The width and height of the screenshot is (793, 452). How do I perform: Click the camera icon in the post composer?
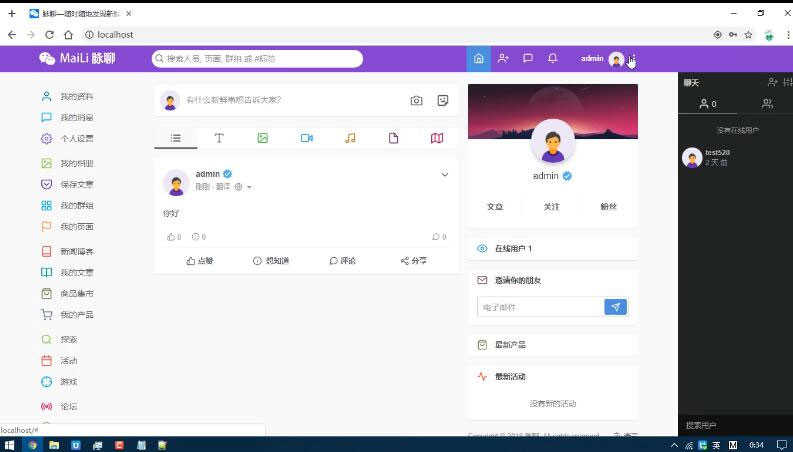pyautogui.click(x=416, y=100)
